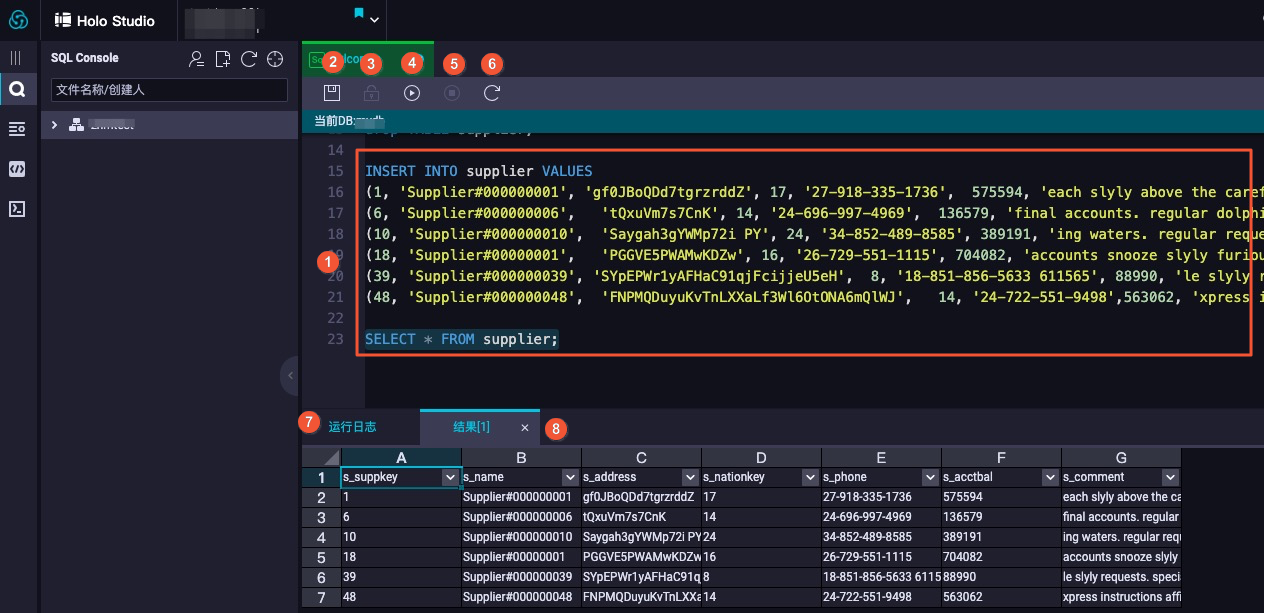
Task: Click s_acctbal cell 704082
Action: (x=1001, y=557)
